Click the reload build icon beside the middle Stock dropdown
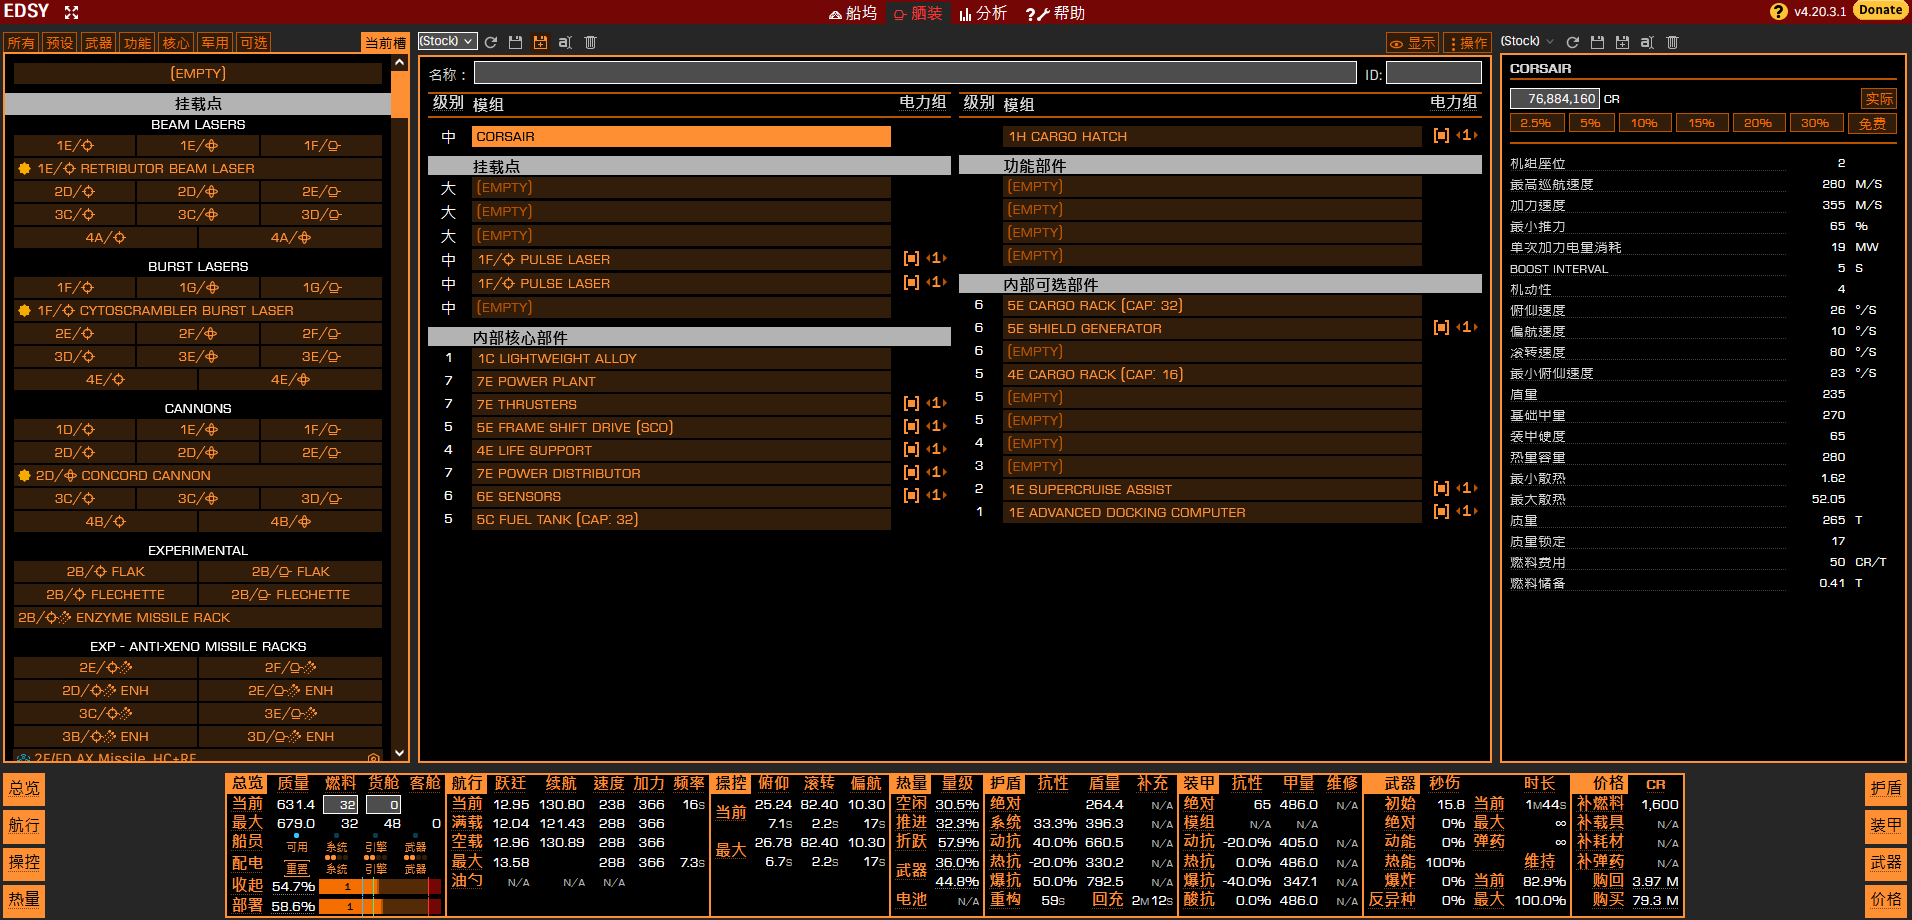This screenshot has height=920, width=1912. (491, 42)
